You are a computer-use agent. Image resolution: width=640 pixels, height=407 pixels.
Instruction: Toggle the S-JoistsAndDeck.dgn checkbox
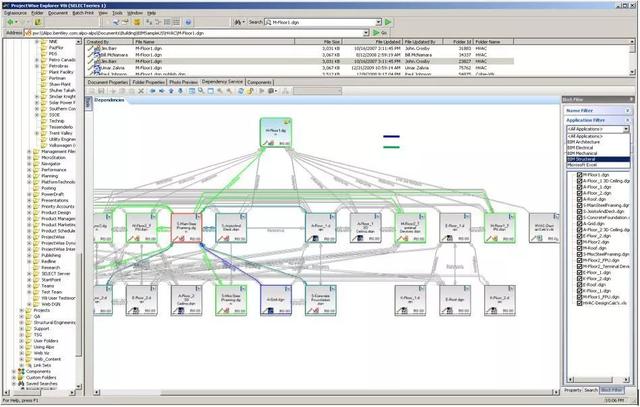coord(579,211)
